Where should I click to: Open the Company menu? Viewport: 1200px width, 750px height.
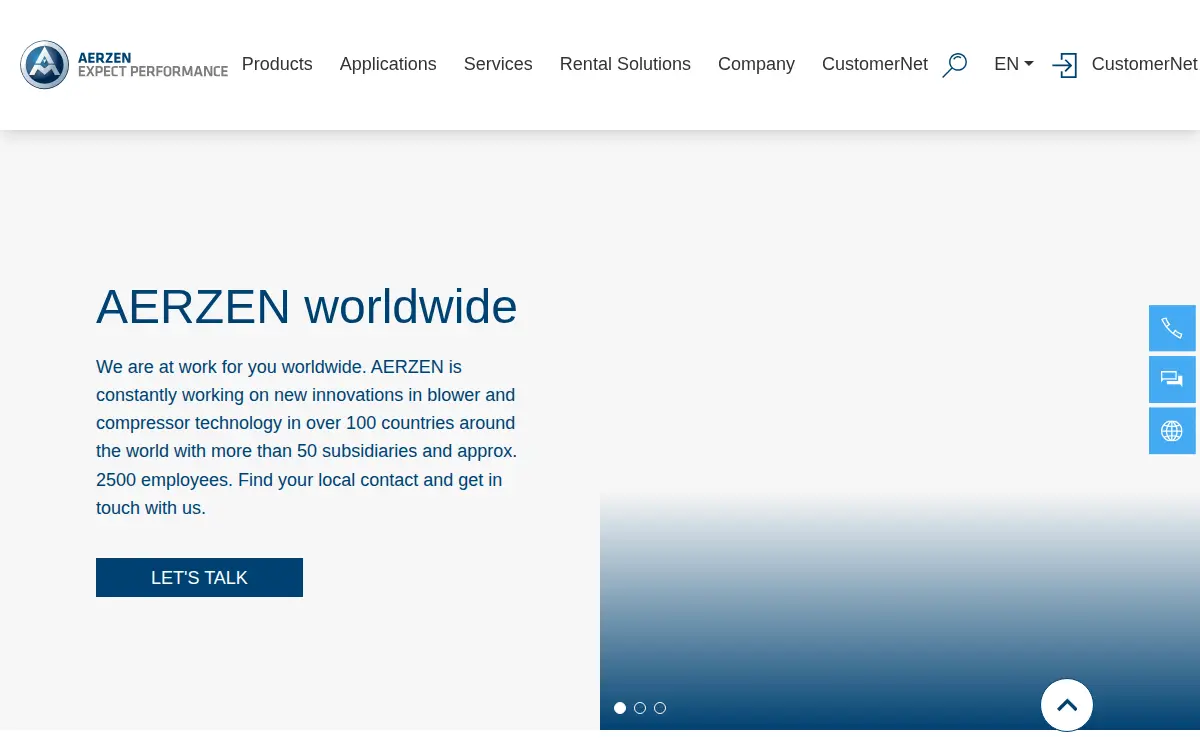tap(756, 64)
